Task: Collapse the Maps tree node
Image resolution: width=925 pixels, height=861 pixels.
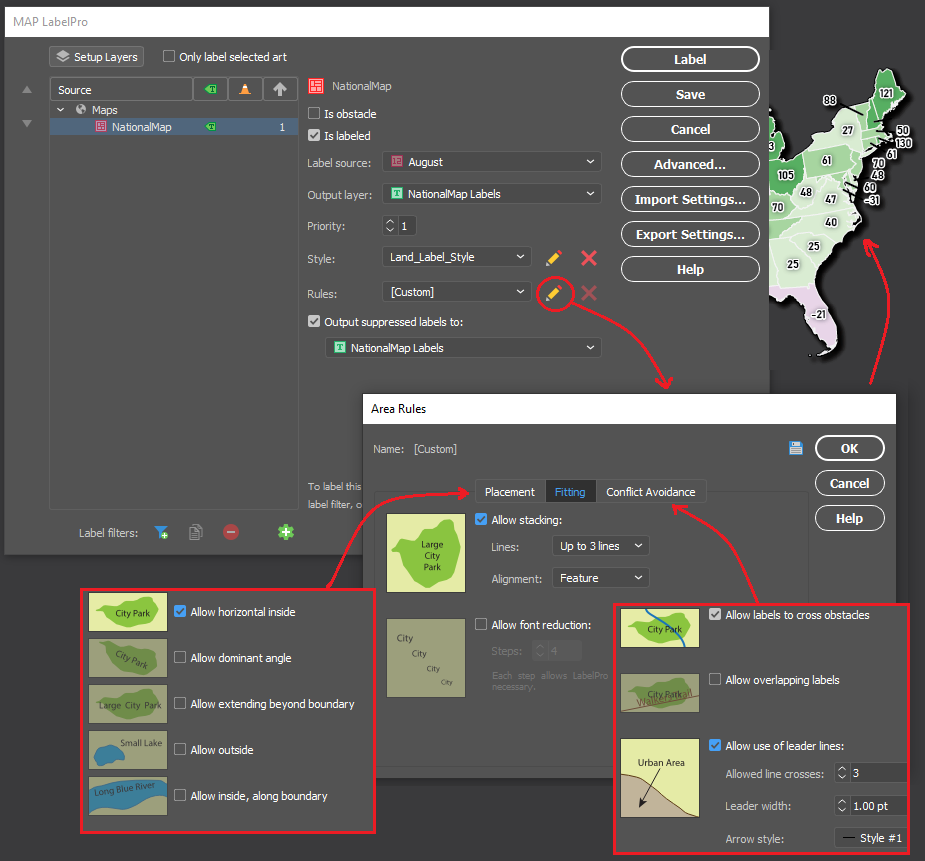Action: (61, 110)
